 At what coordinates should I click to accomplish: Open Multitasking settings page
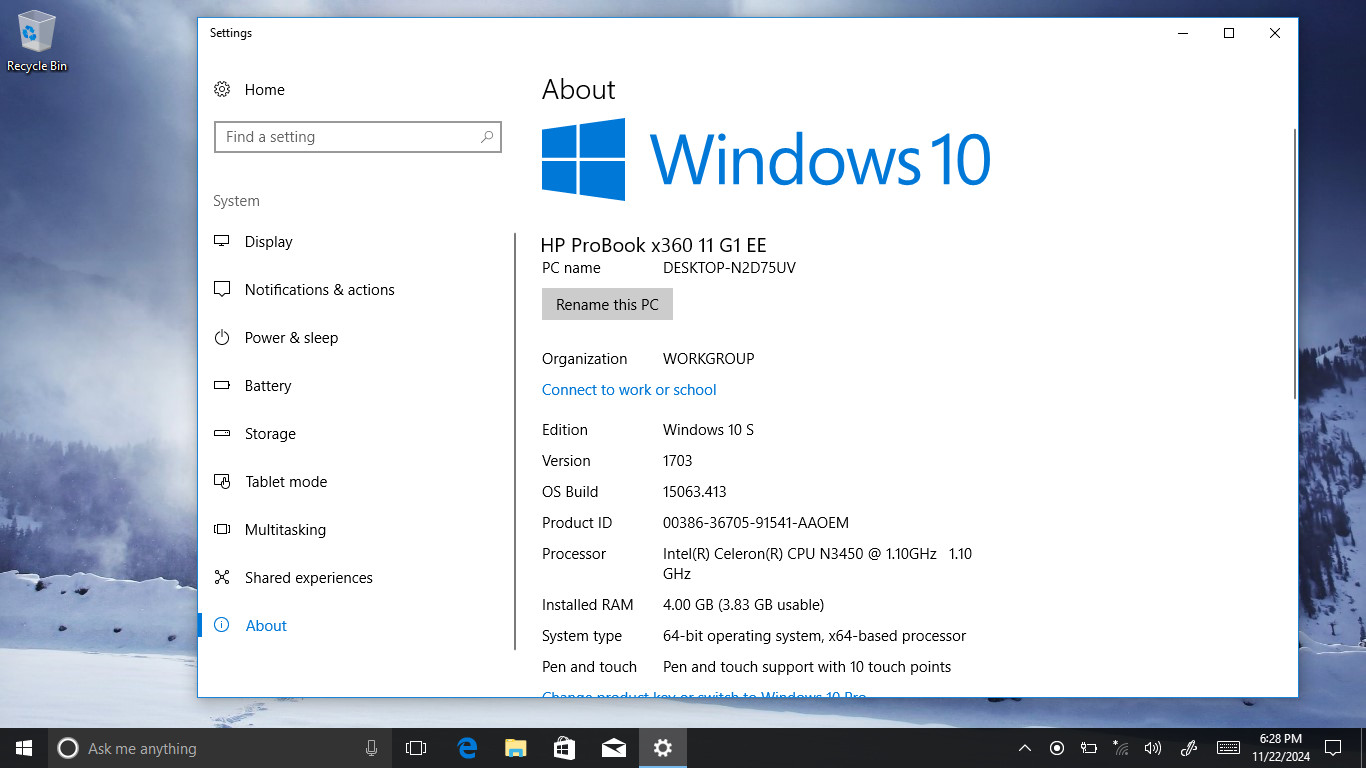(285, 529)
